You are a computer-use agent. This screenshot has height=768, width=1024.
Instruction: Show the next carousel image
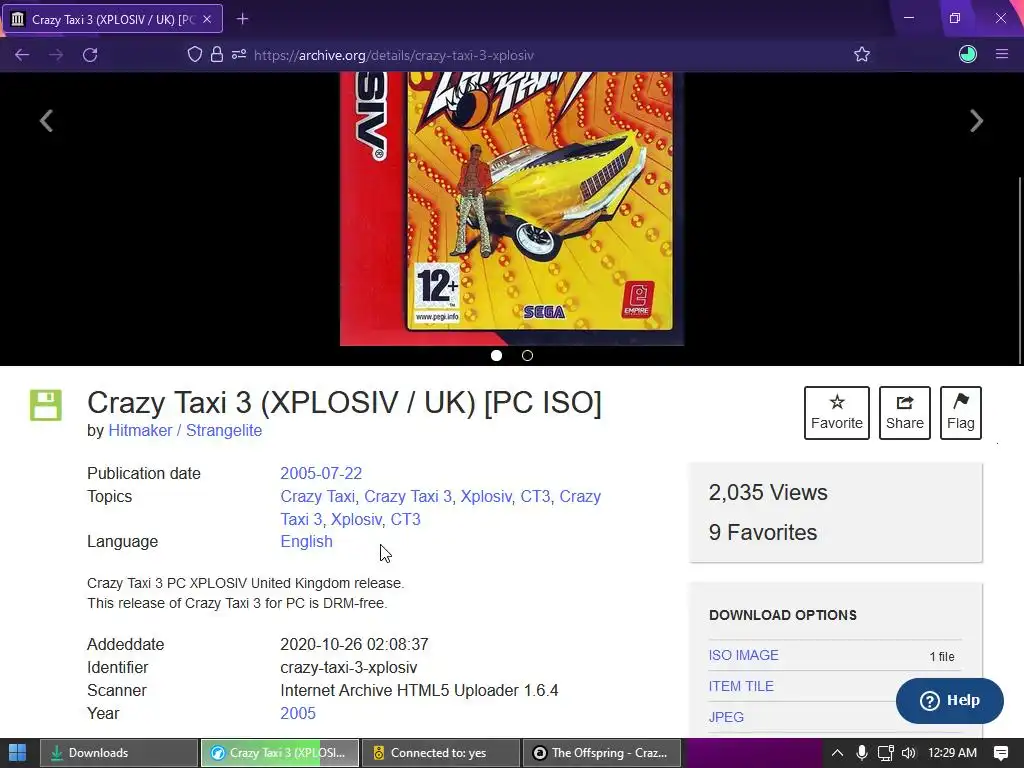click(x=976, y=121)
